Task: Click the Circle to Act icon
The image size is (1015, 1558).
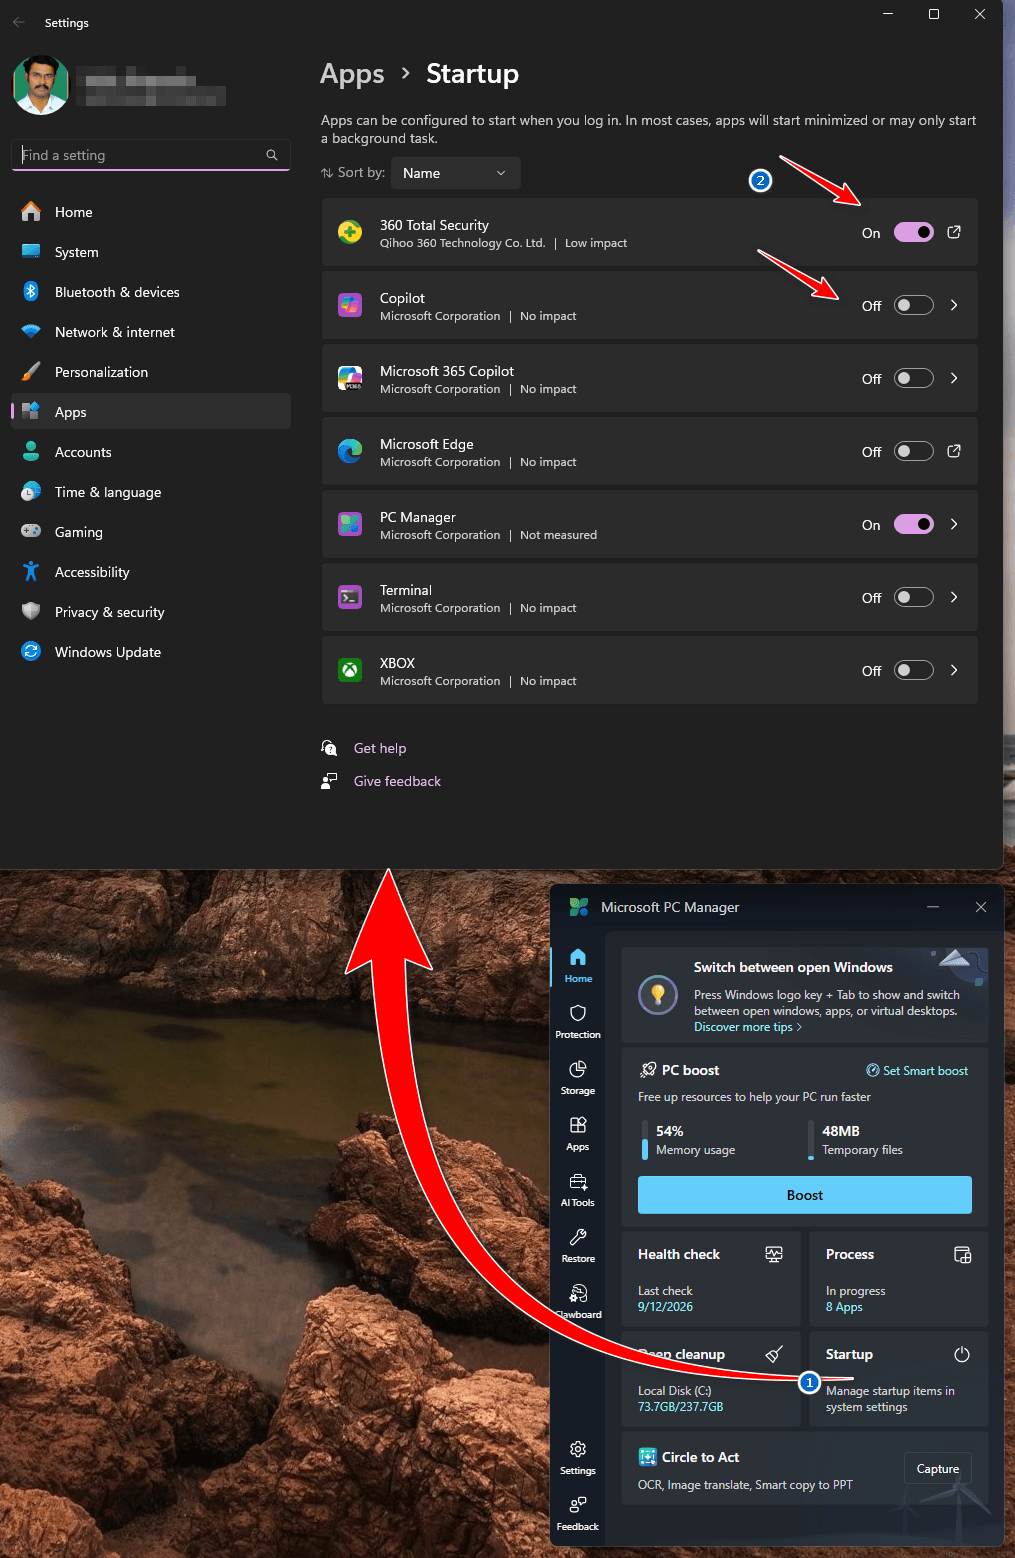Action: [x=648, y=1457]
